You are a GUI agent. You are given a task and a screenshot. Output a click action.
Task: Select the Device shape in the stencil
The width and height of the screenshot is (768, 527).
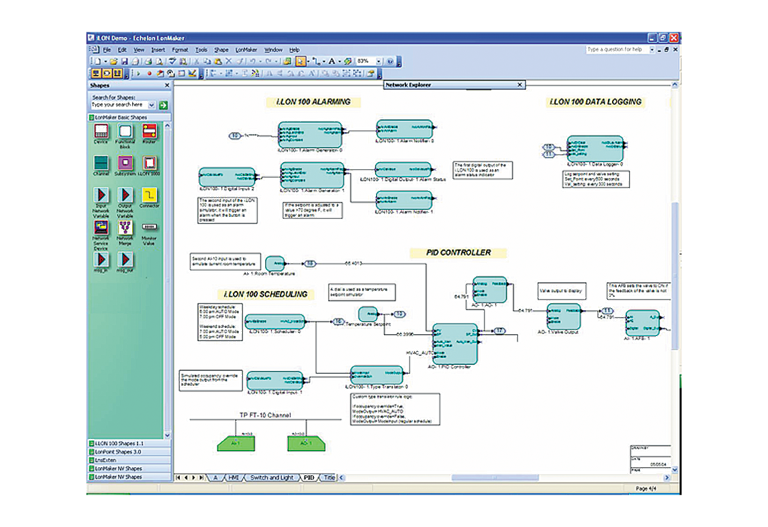tap(100, 131)
